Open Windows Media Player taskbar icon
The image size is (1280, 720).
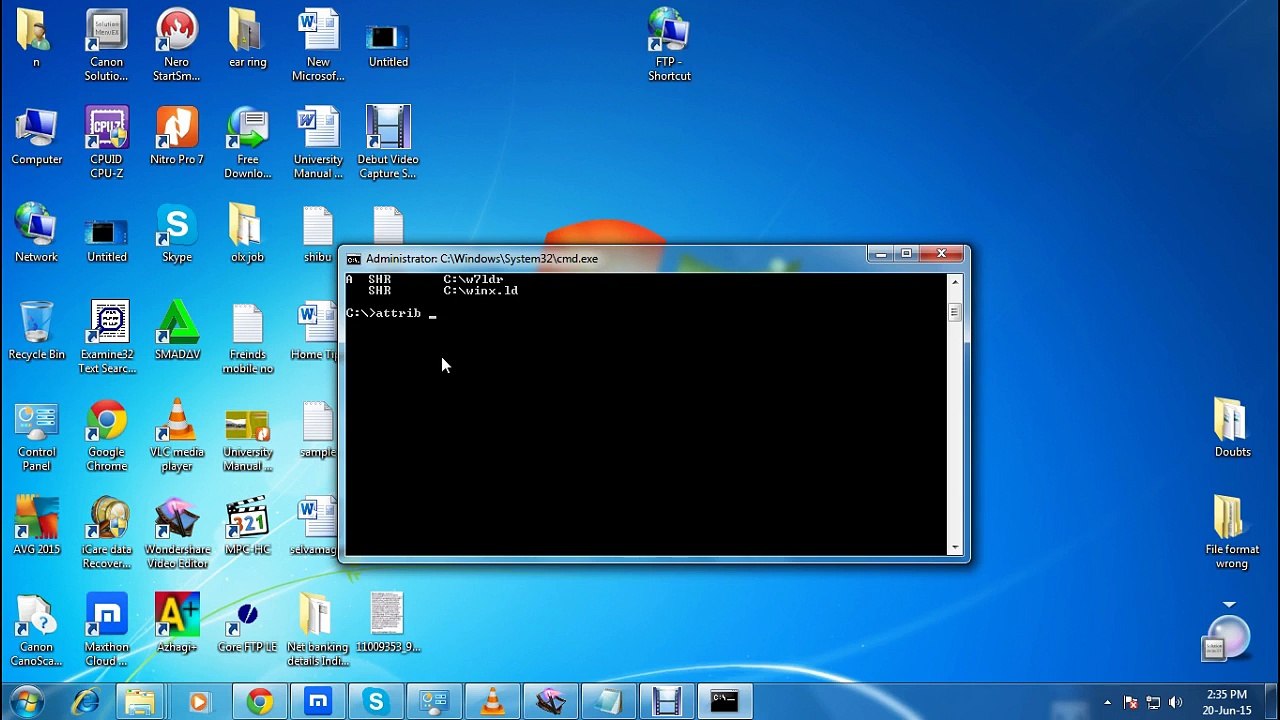tap(199, 702)
